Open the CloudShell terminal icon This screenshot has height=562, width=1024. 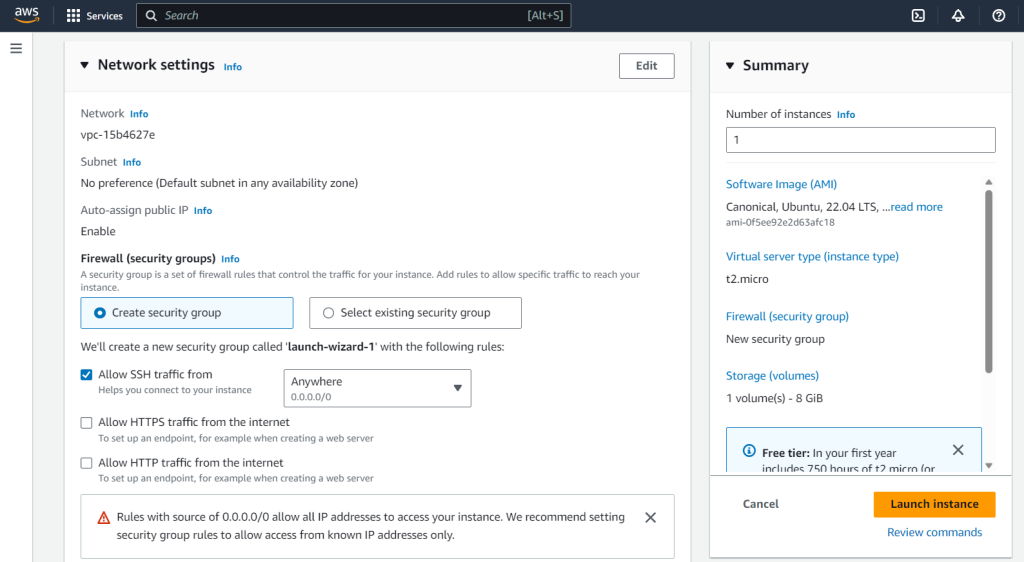[918, 15]
